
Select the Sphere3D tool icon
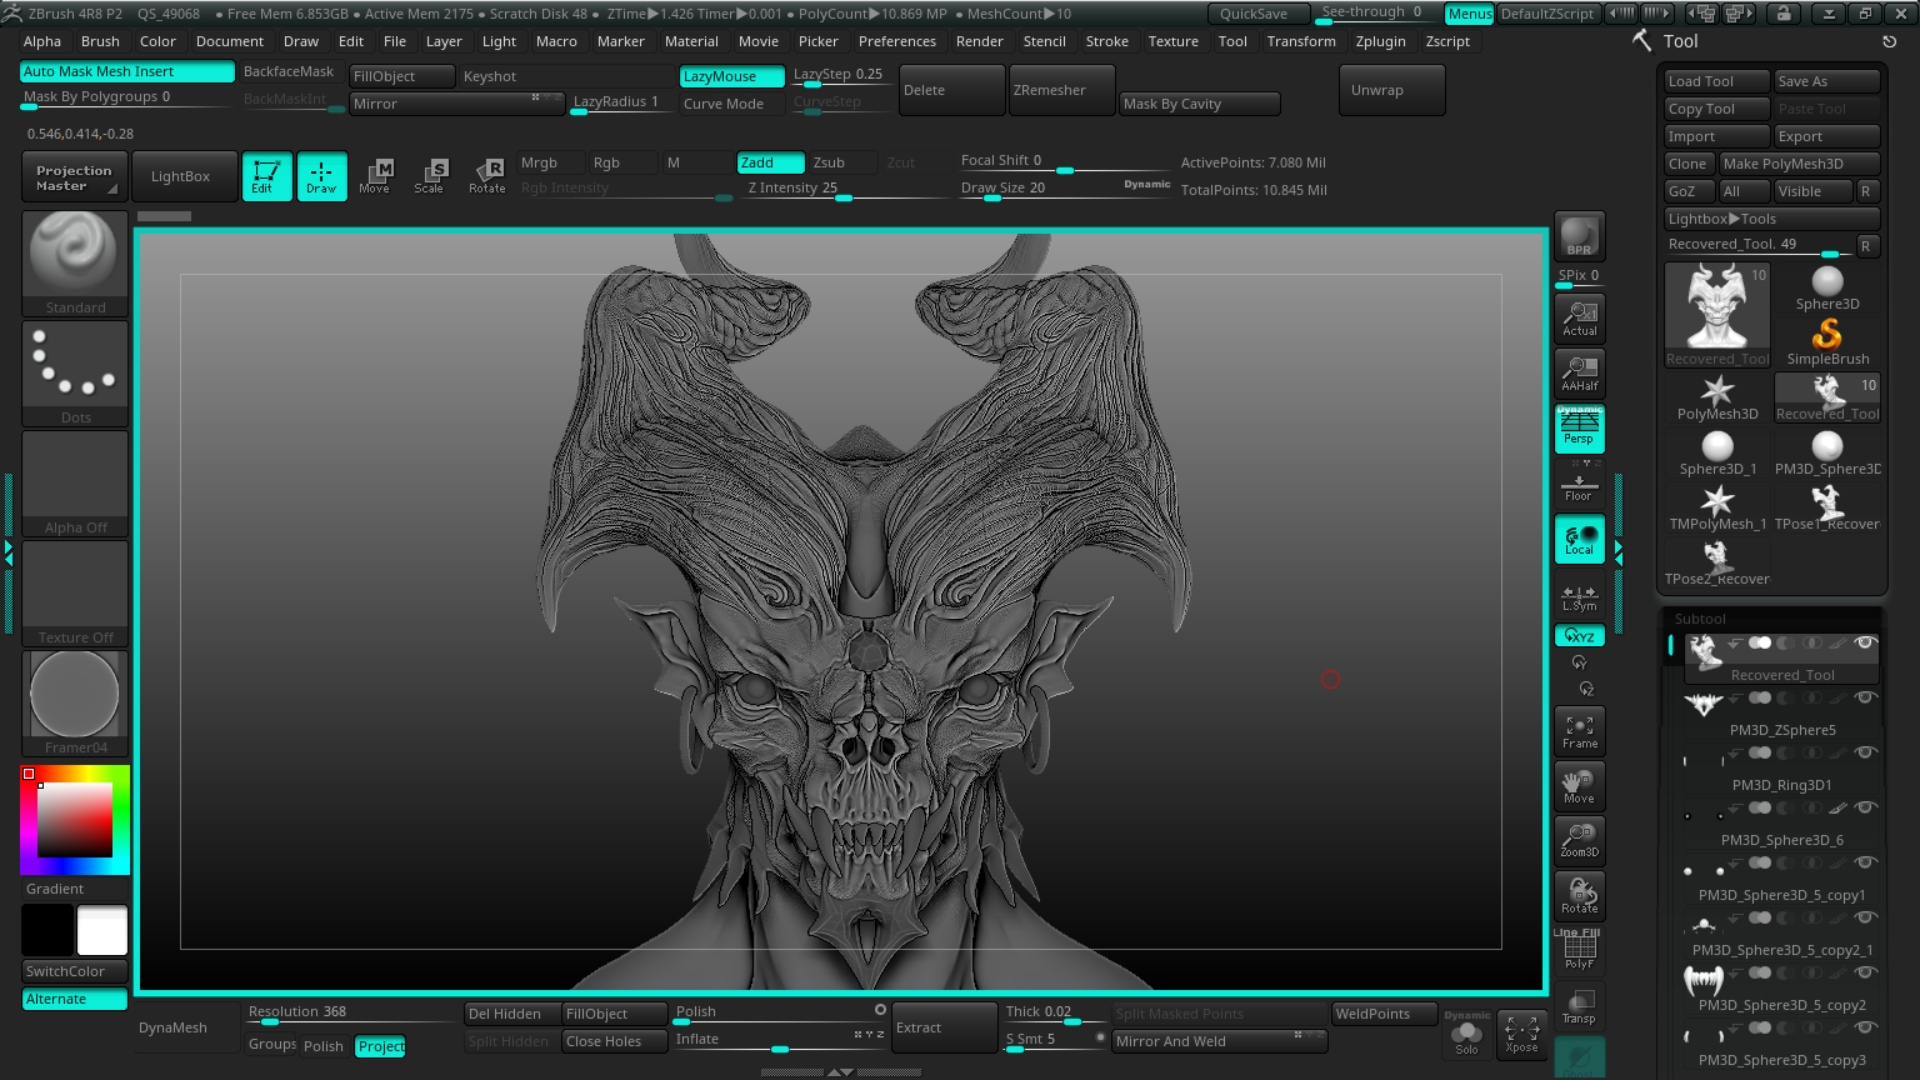click(x=1827, y=288)
